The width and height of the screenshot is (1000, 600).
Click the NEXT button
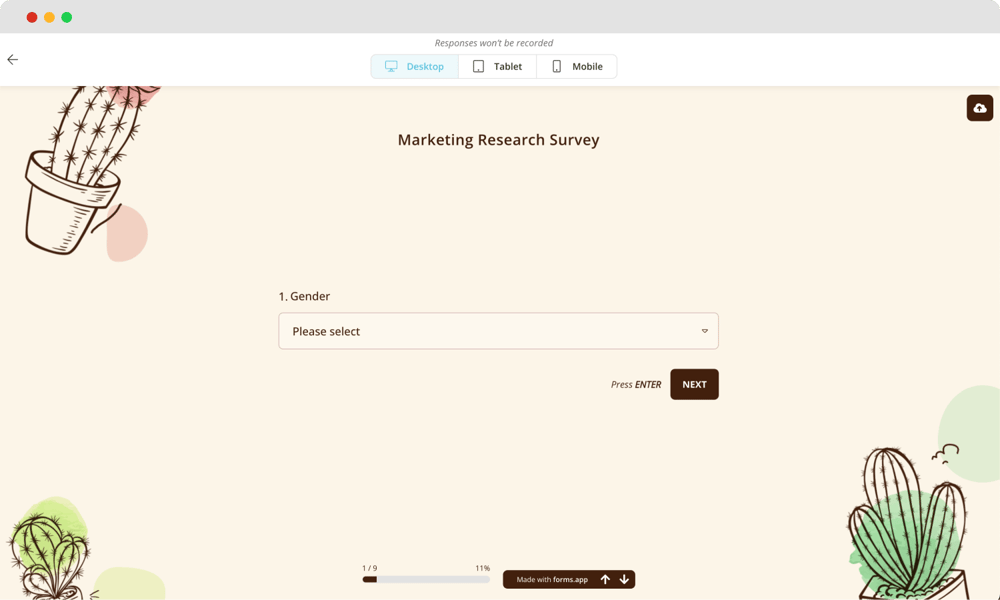pyautogui.click(x=694, y=384)
